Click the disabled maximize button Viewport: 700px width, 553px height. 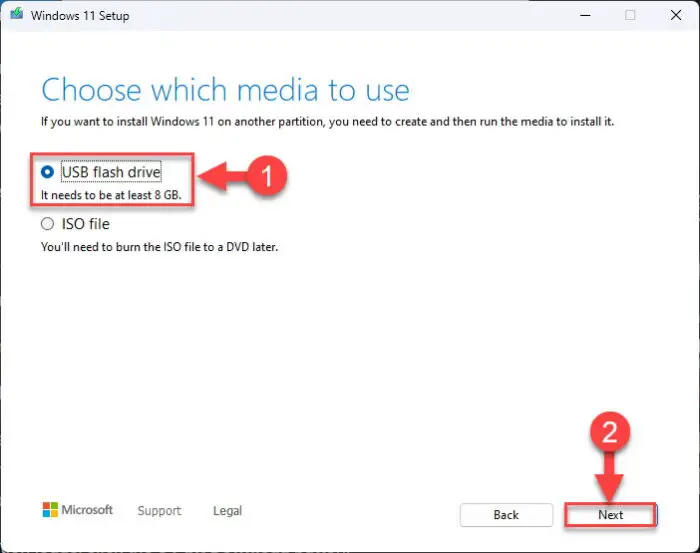point(630,16)
